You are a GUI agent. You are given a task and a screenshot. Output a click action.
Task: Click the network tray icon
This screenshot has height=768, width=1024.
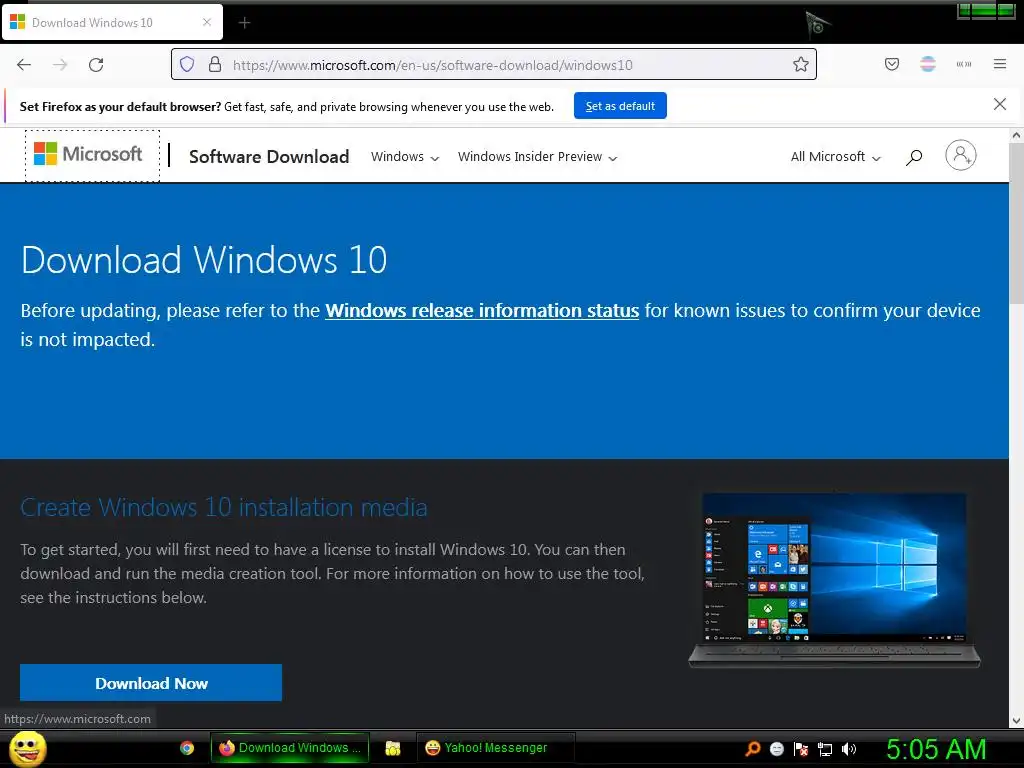click(x=825, y=749)
